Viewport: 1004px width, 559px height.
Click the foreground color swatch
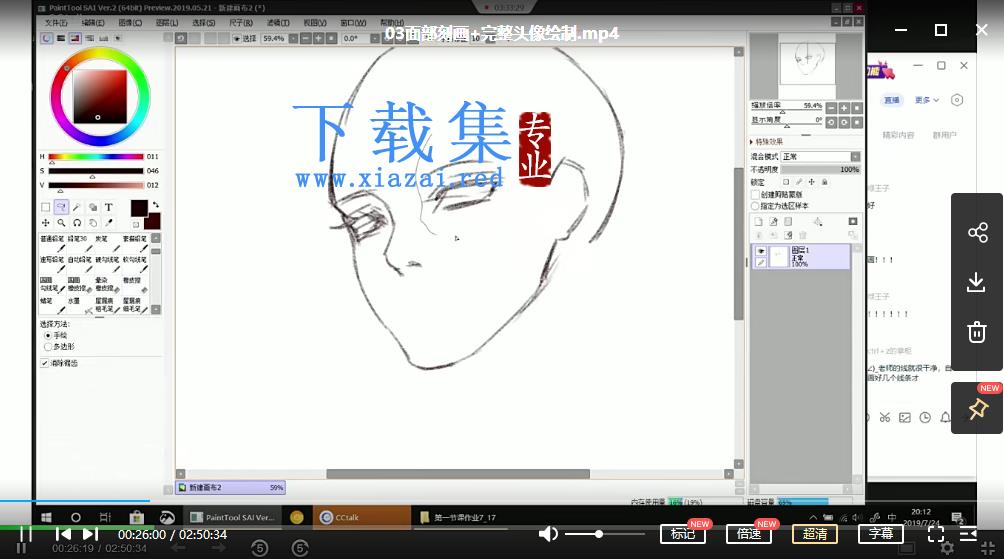(139, 207)
